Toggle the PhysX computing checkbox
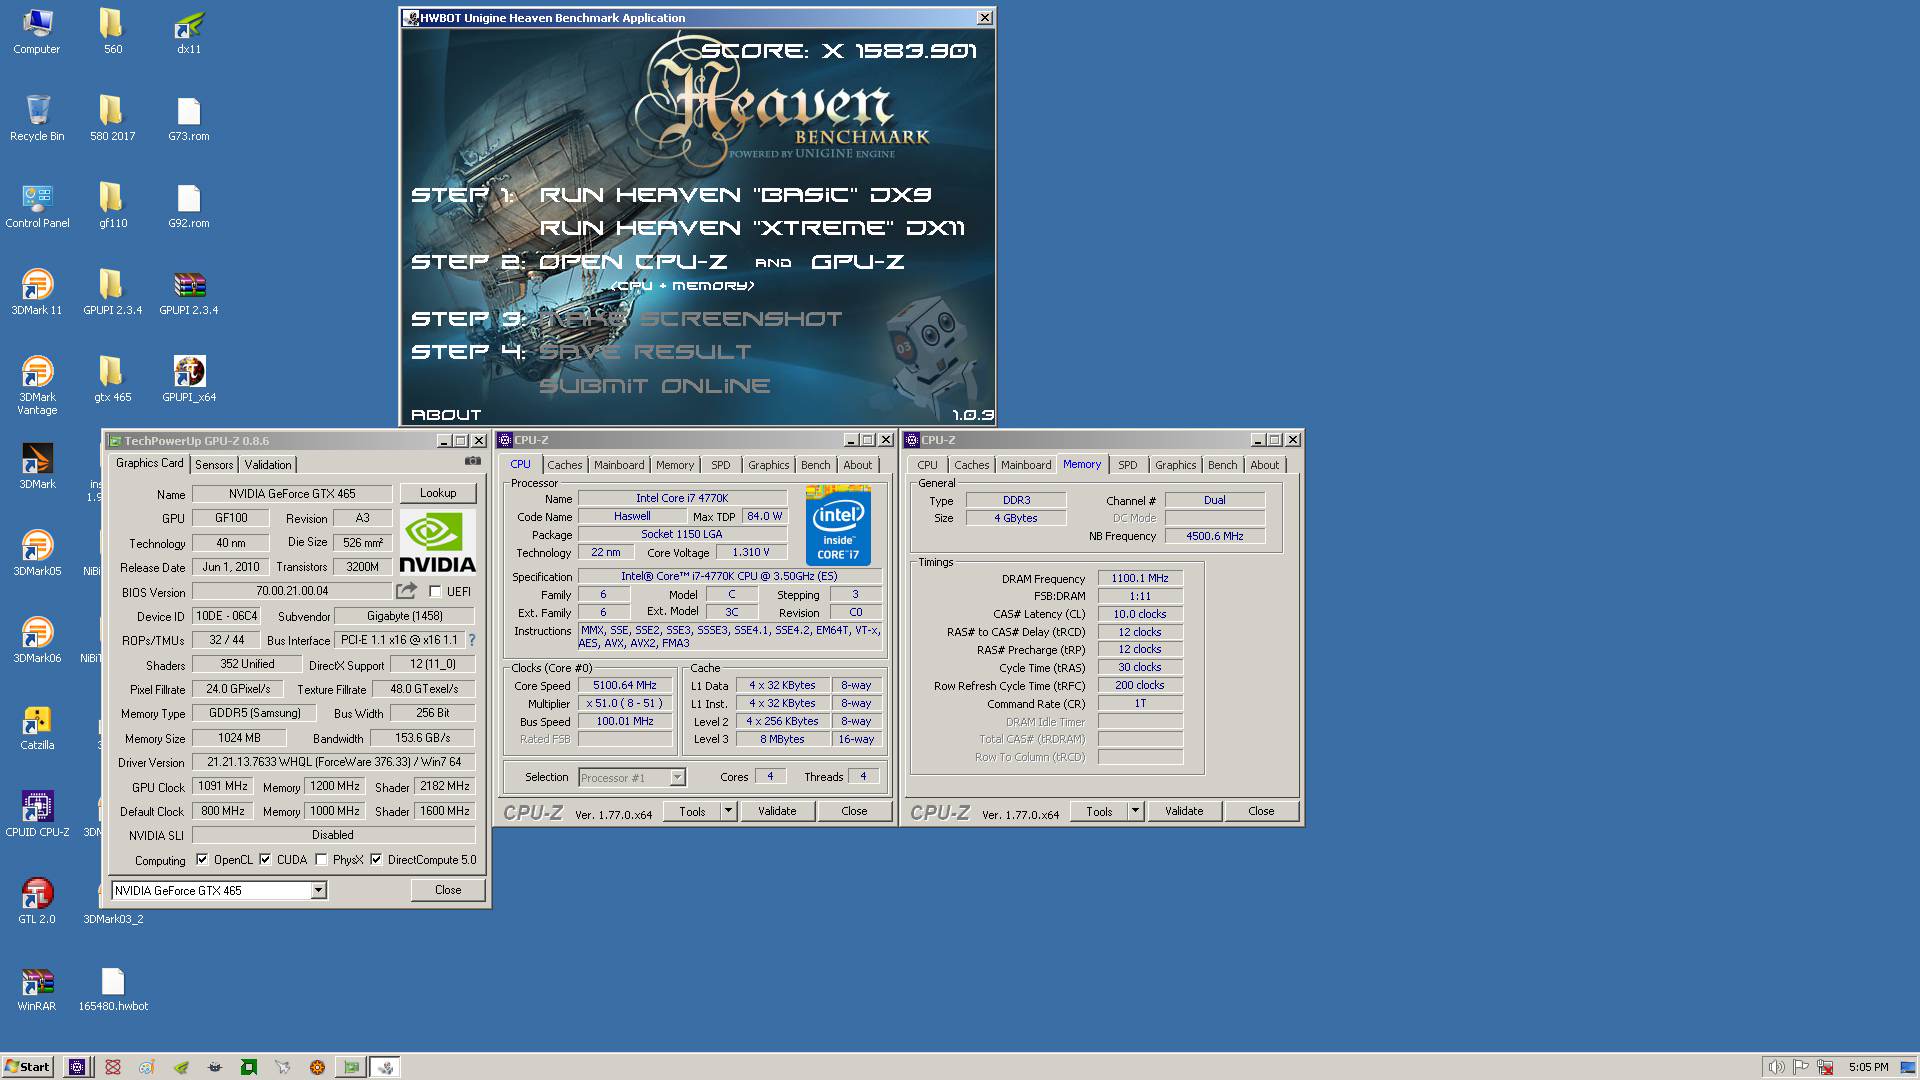Viewport: 1920px width, 1080px height. 321,859
